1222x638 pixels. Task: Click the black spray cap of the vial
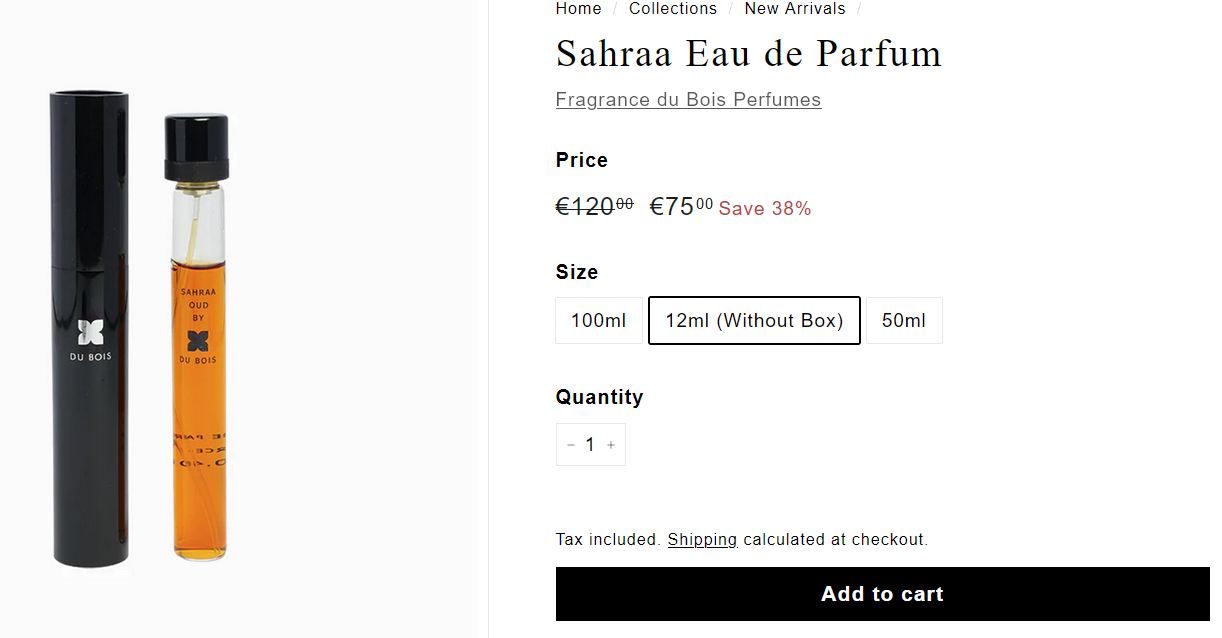click(x=197, y=146)
